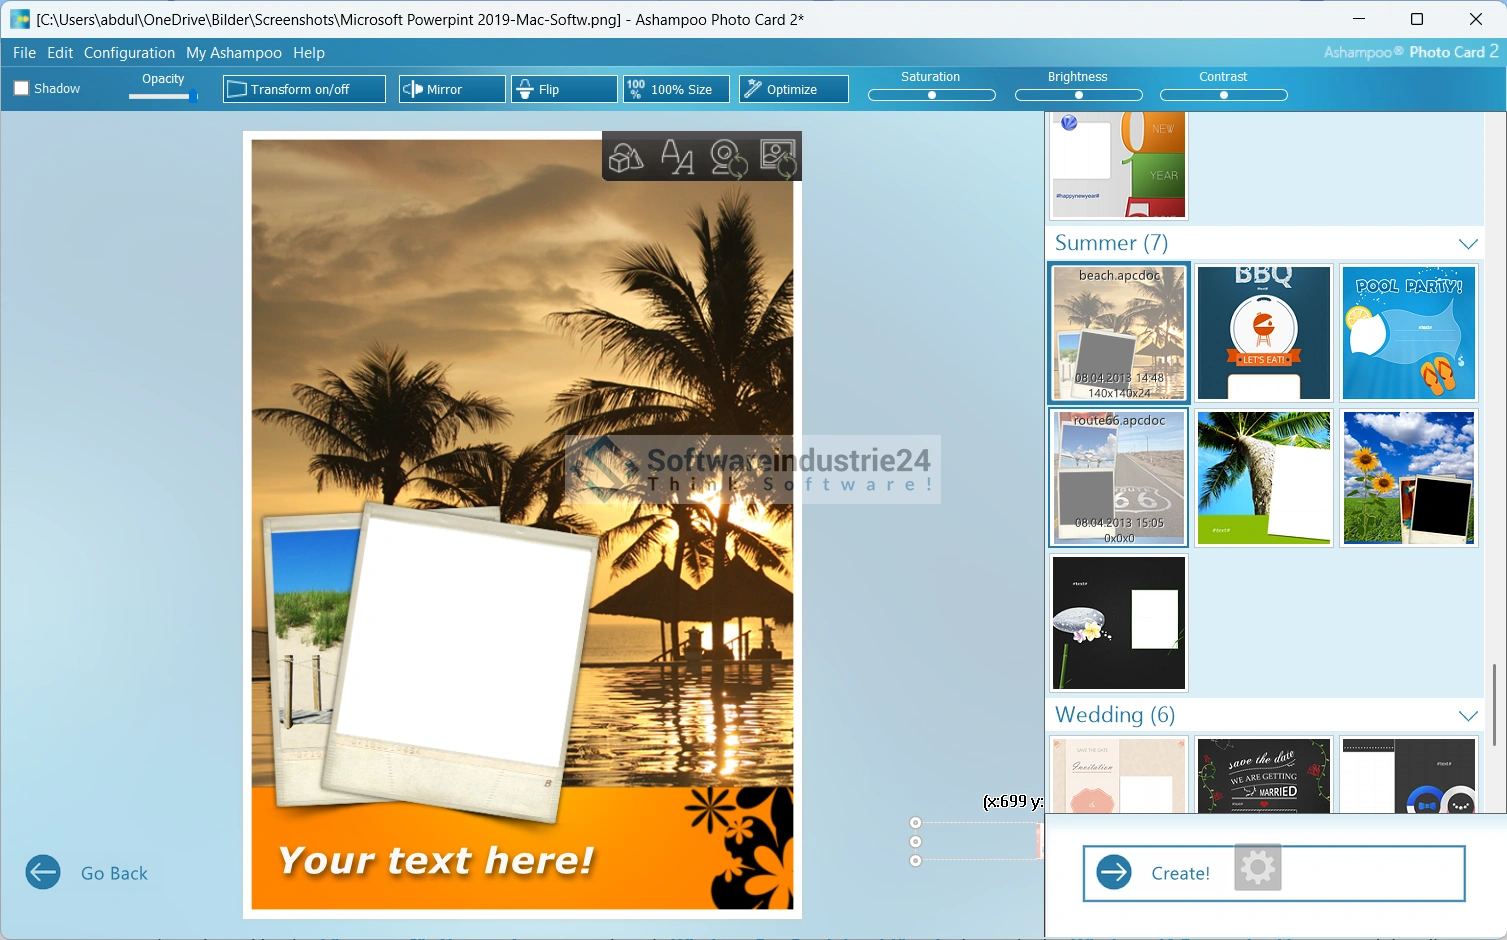Image resolution: width=1507 pixels, height=940 pixels.
Task: Reset image with 100% Size button
Action: pyautogui.click(x=676, y=89)
